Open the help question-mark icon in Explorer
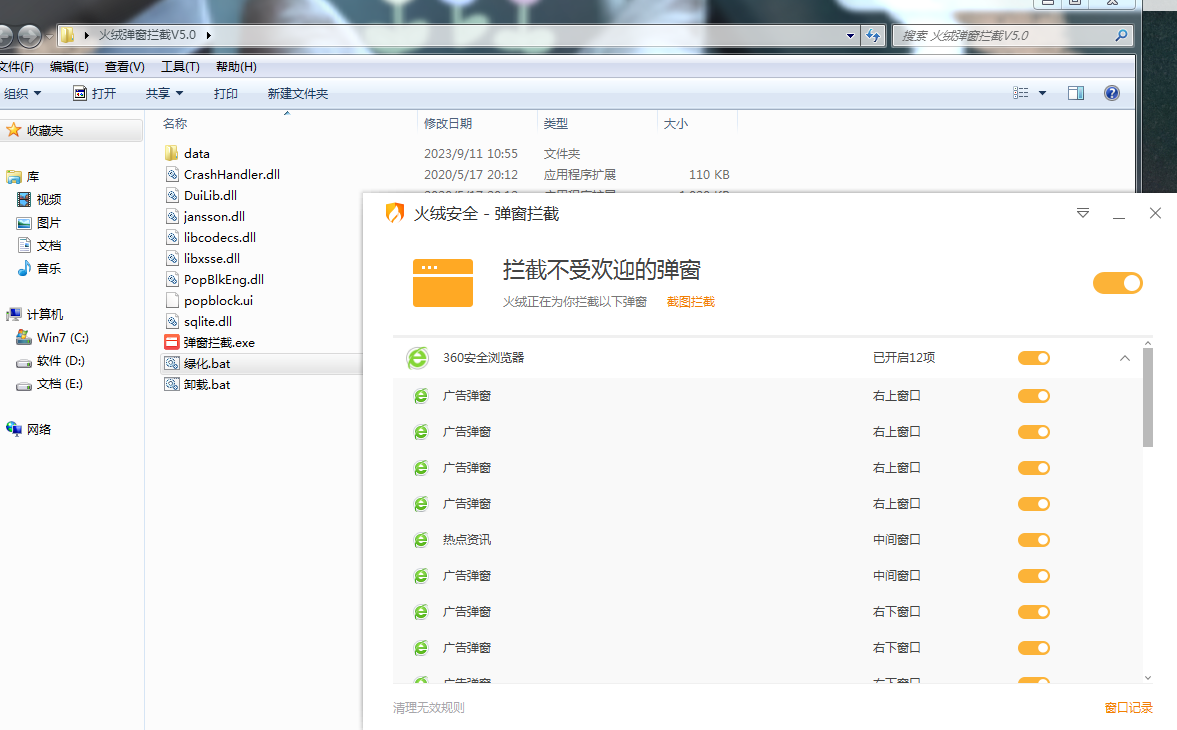Viewport: 1177px width, 730px height. [x=1111, y=93]
